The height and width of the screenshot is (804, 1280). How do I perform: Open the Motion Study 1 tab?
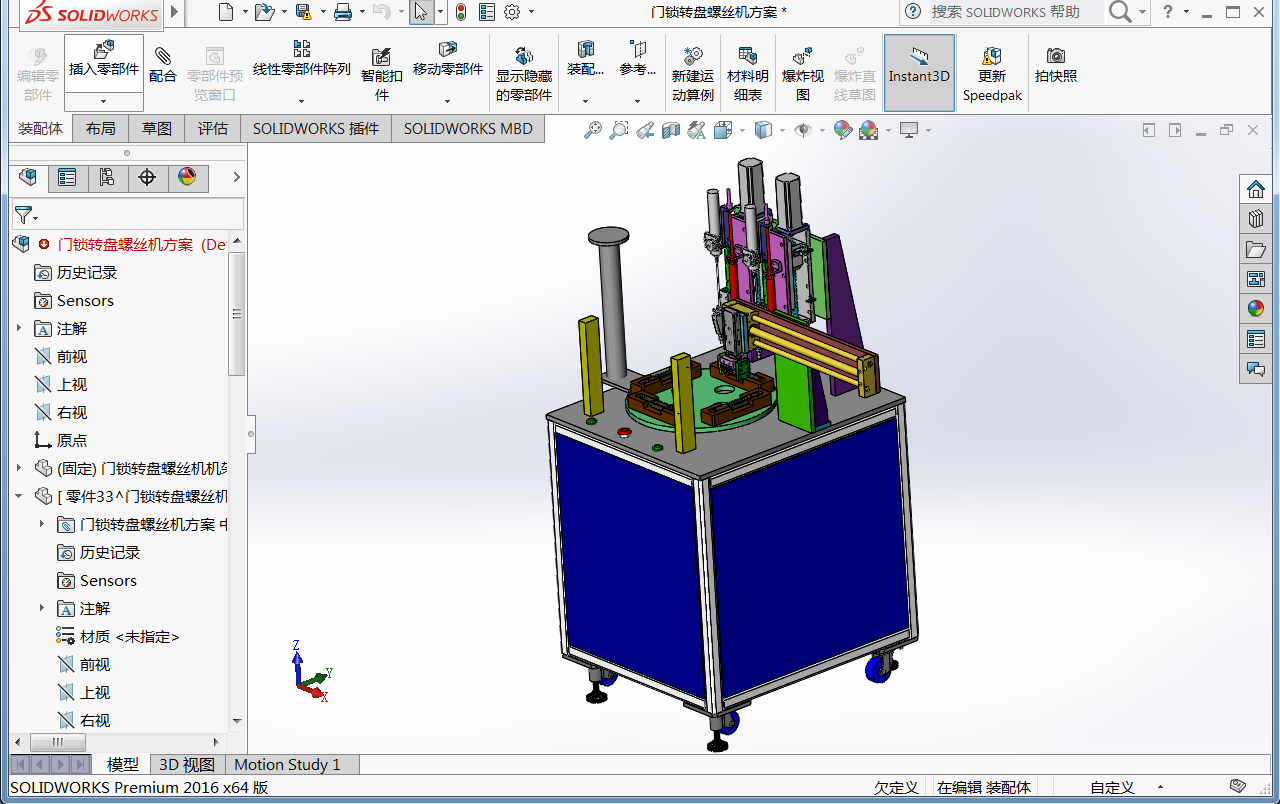click(286, 764)
